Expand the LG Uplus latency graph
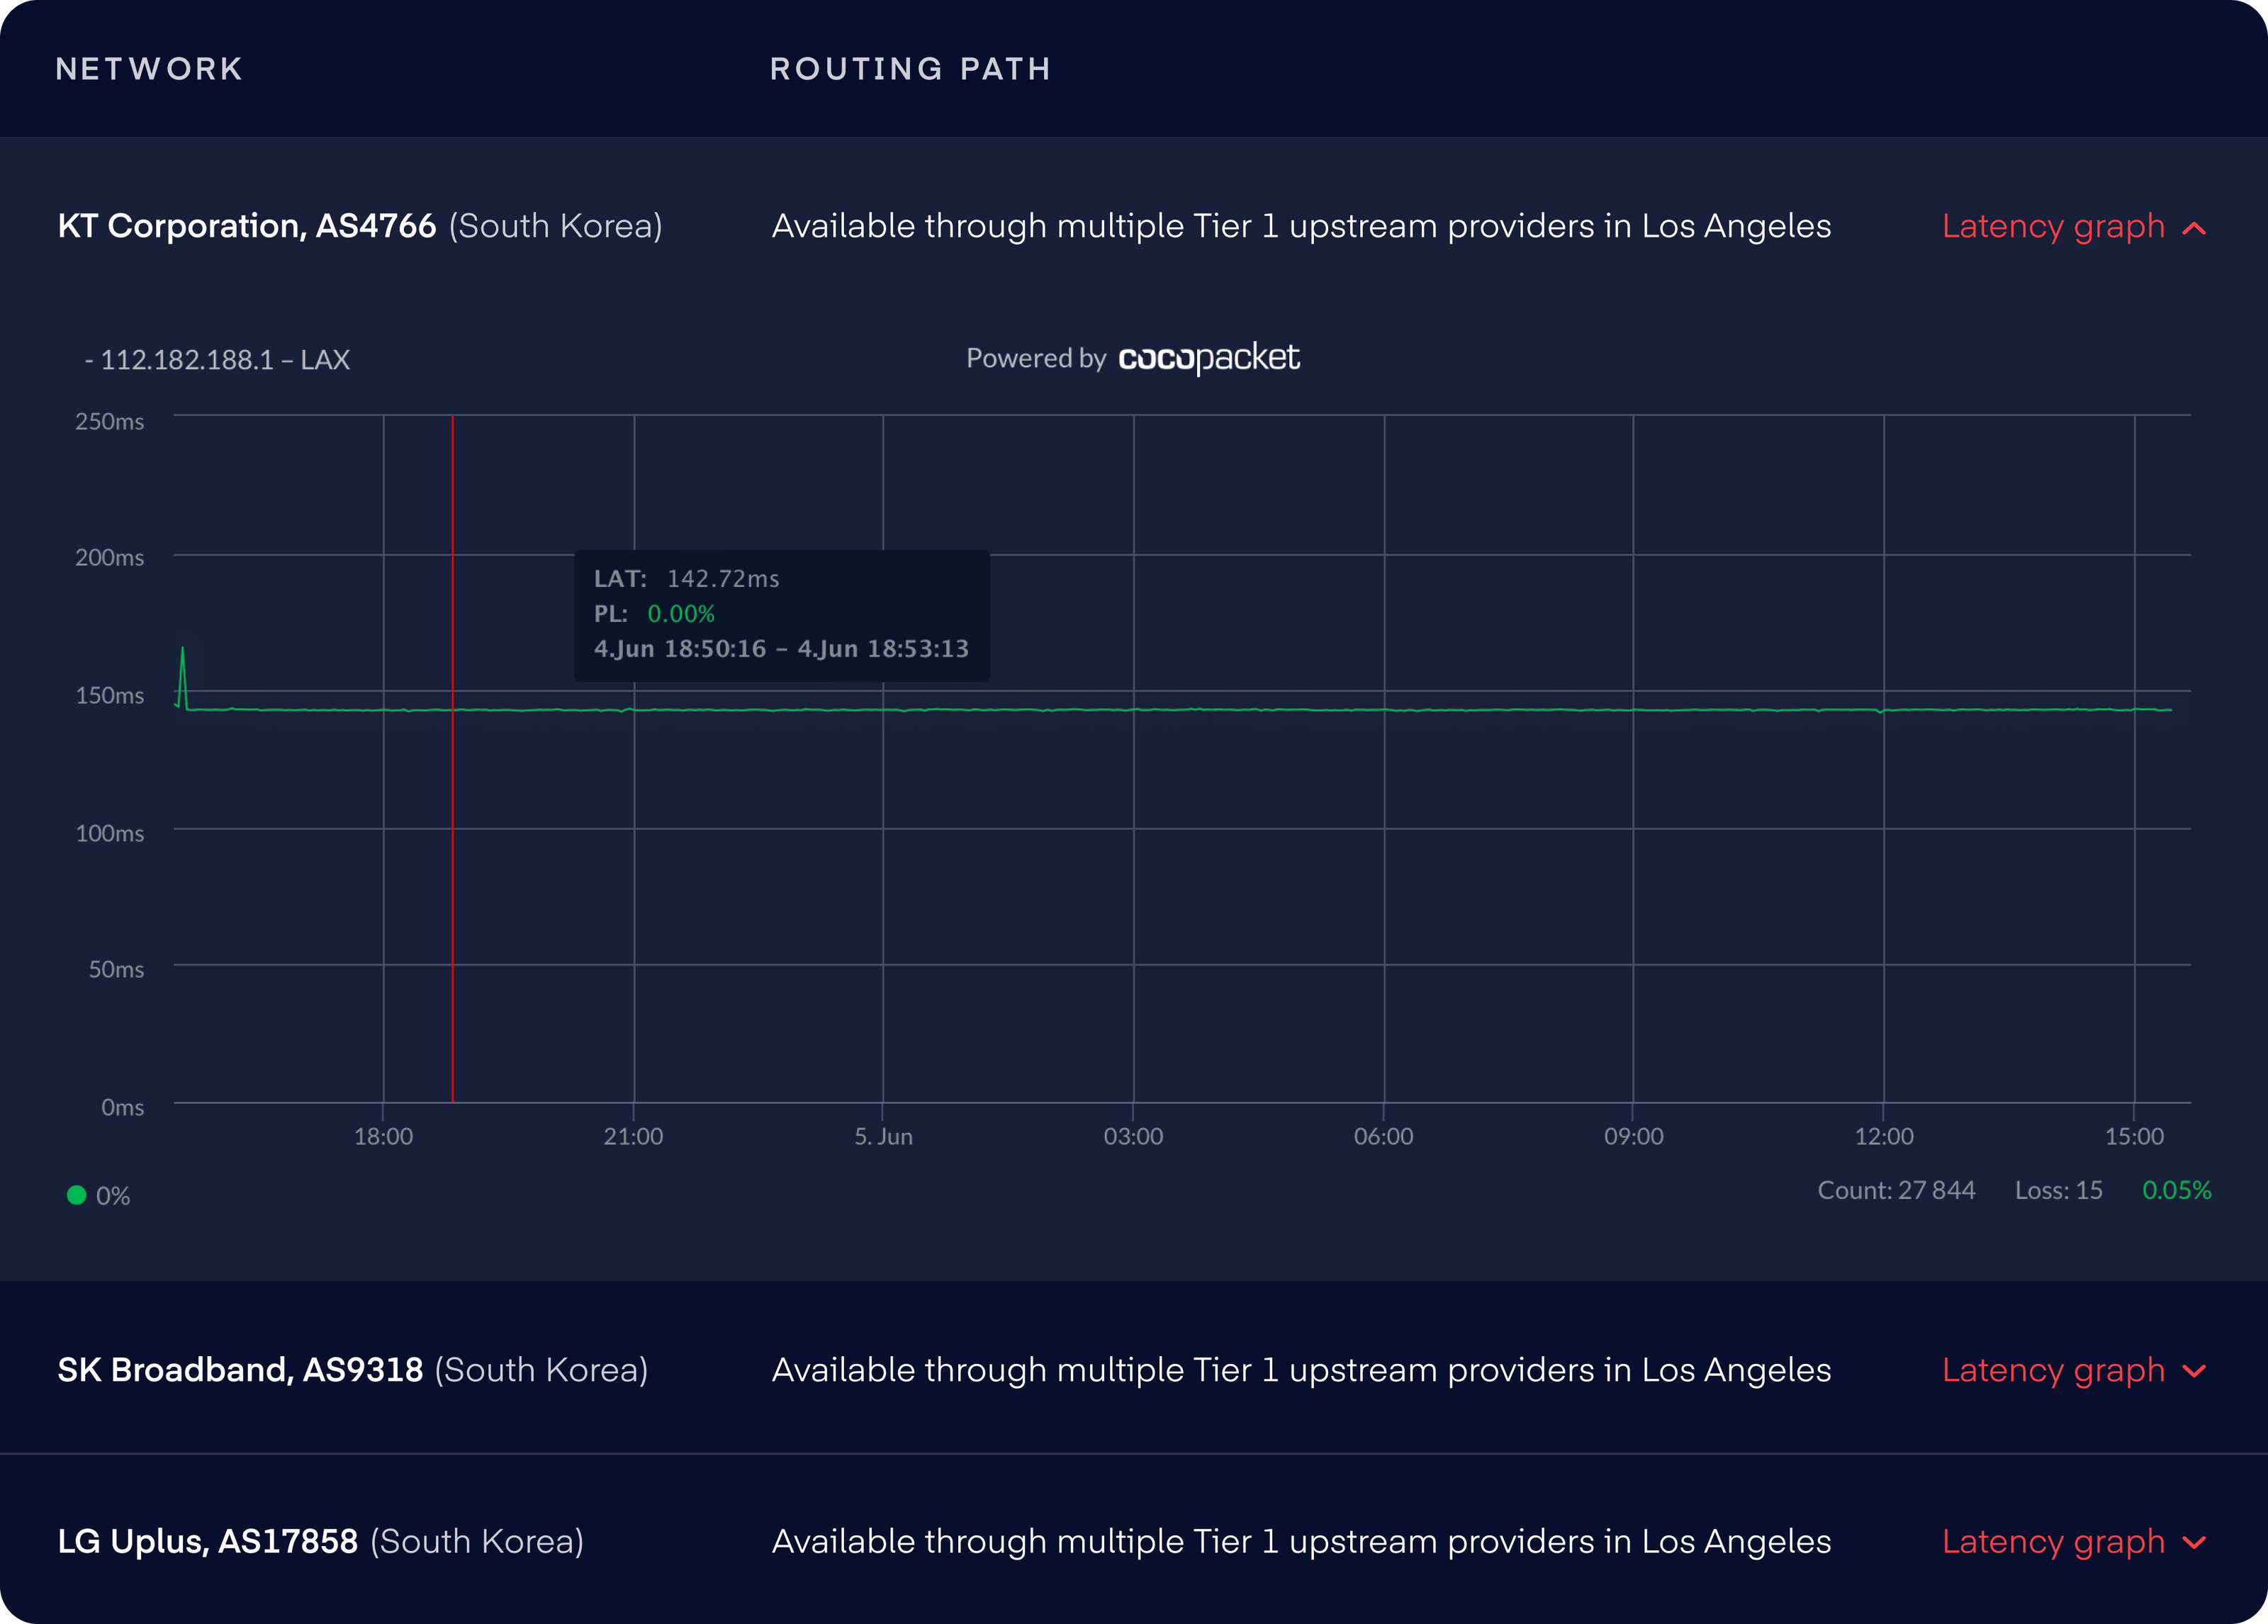 pyautogui.click(x=2074, y=1542)
